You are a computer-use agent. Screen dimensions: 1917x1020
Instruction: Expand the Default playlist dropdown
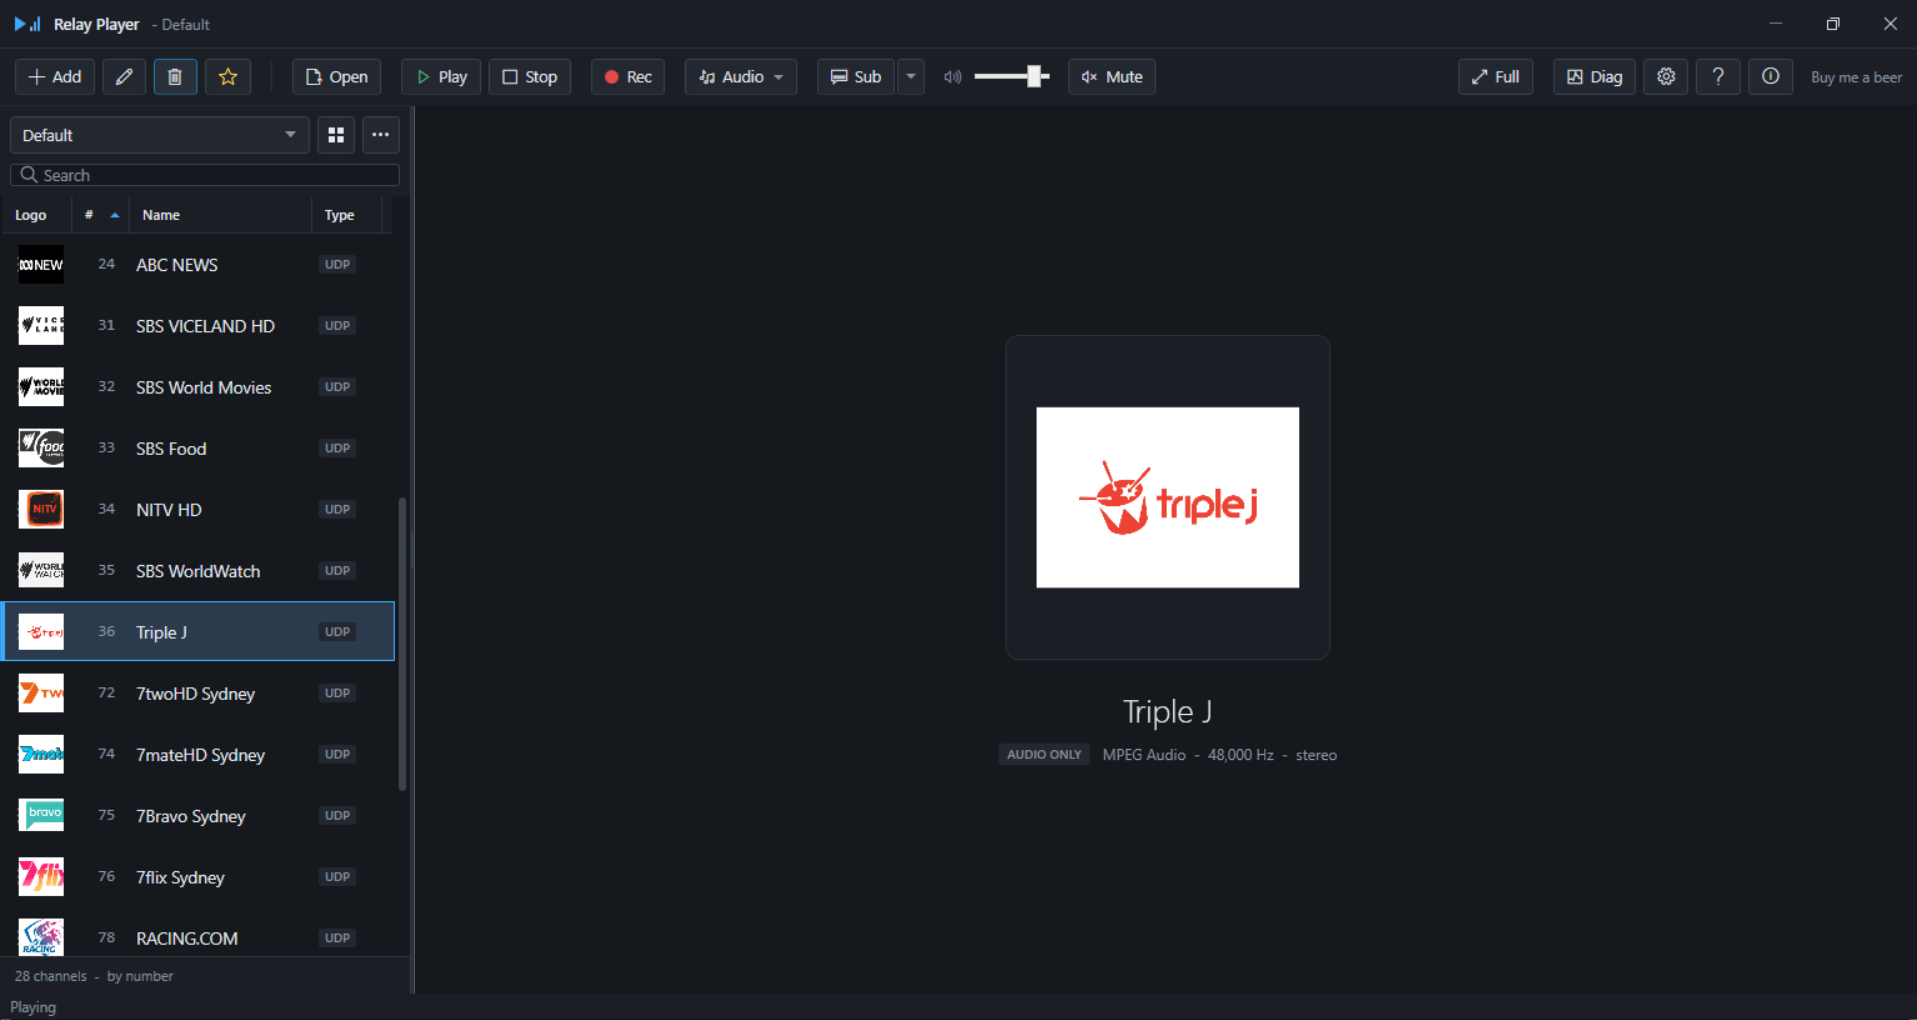click(x=159, y=135)
